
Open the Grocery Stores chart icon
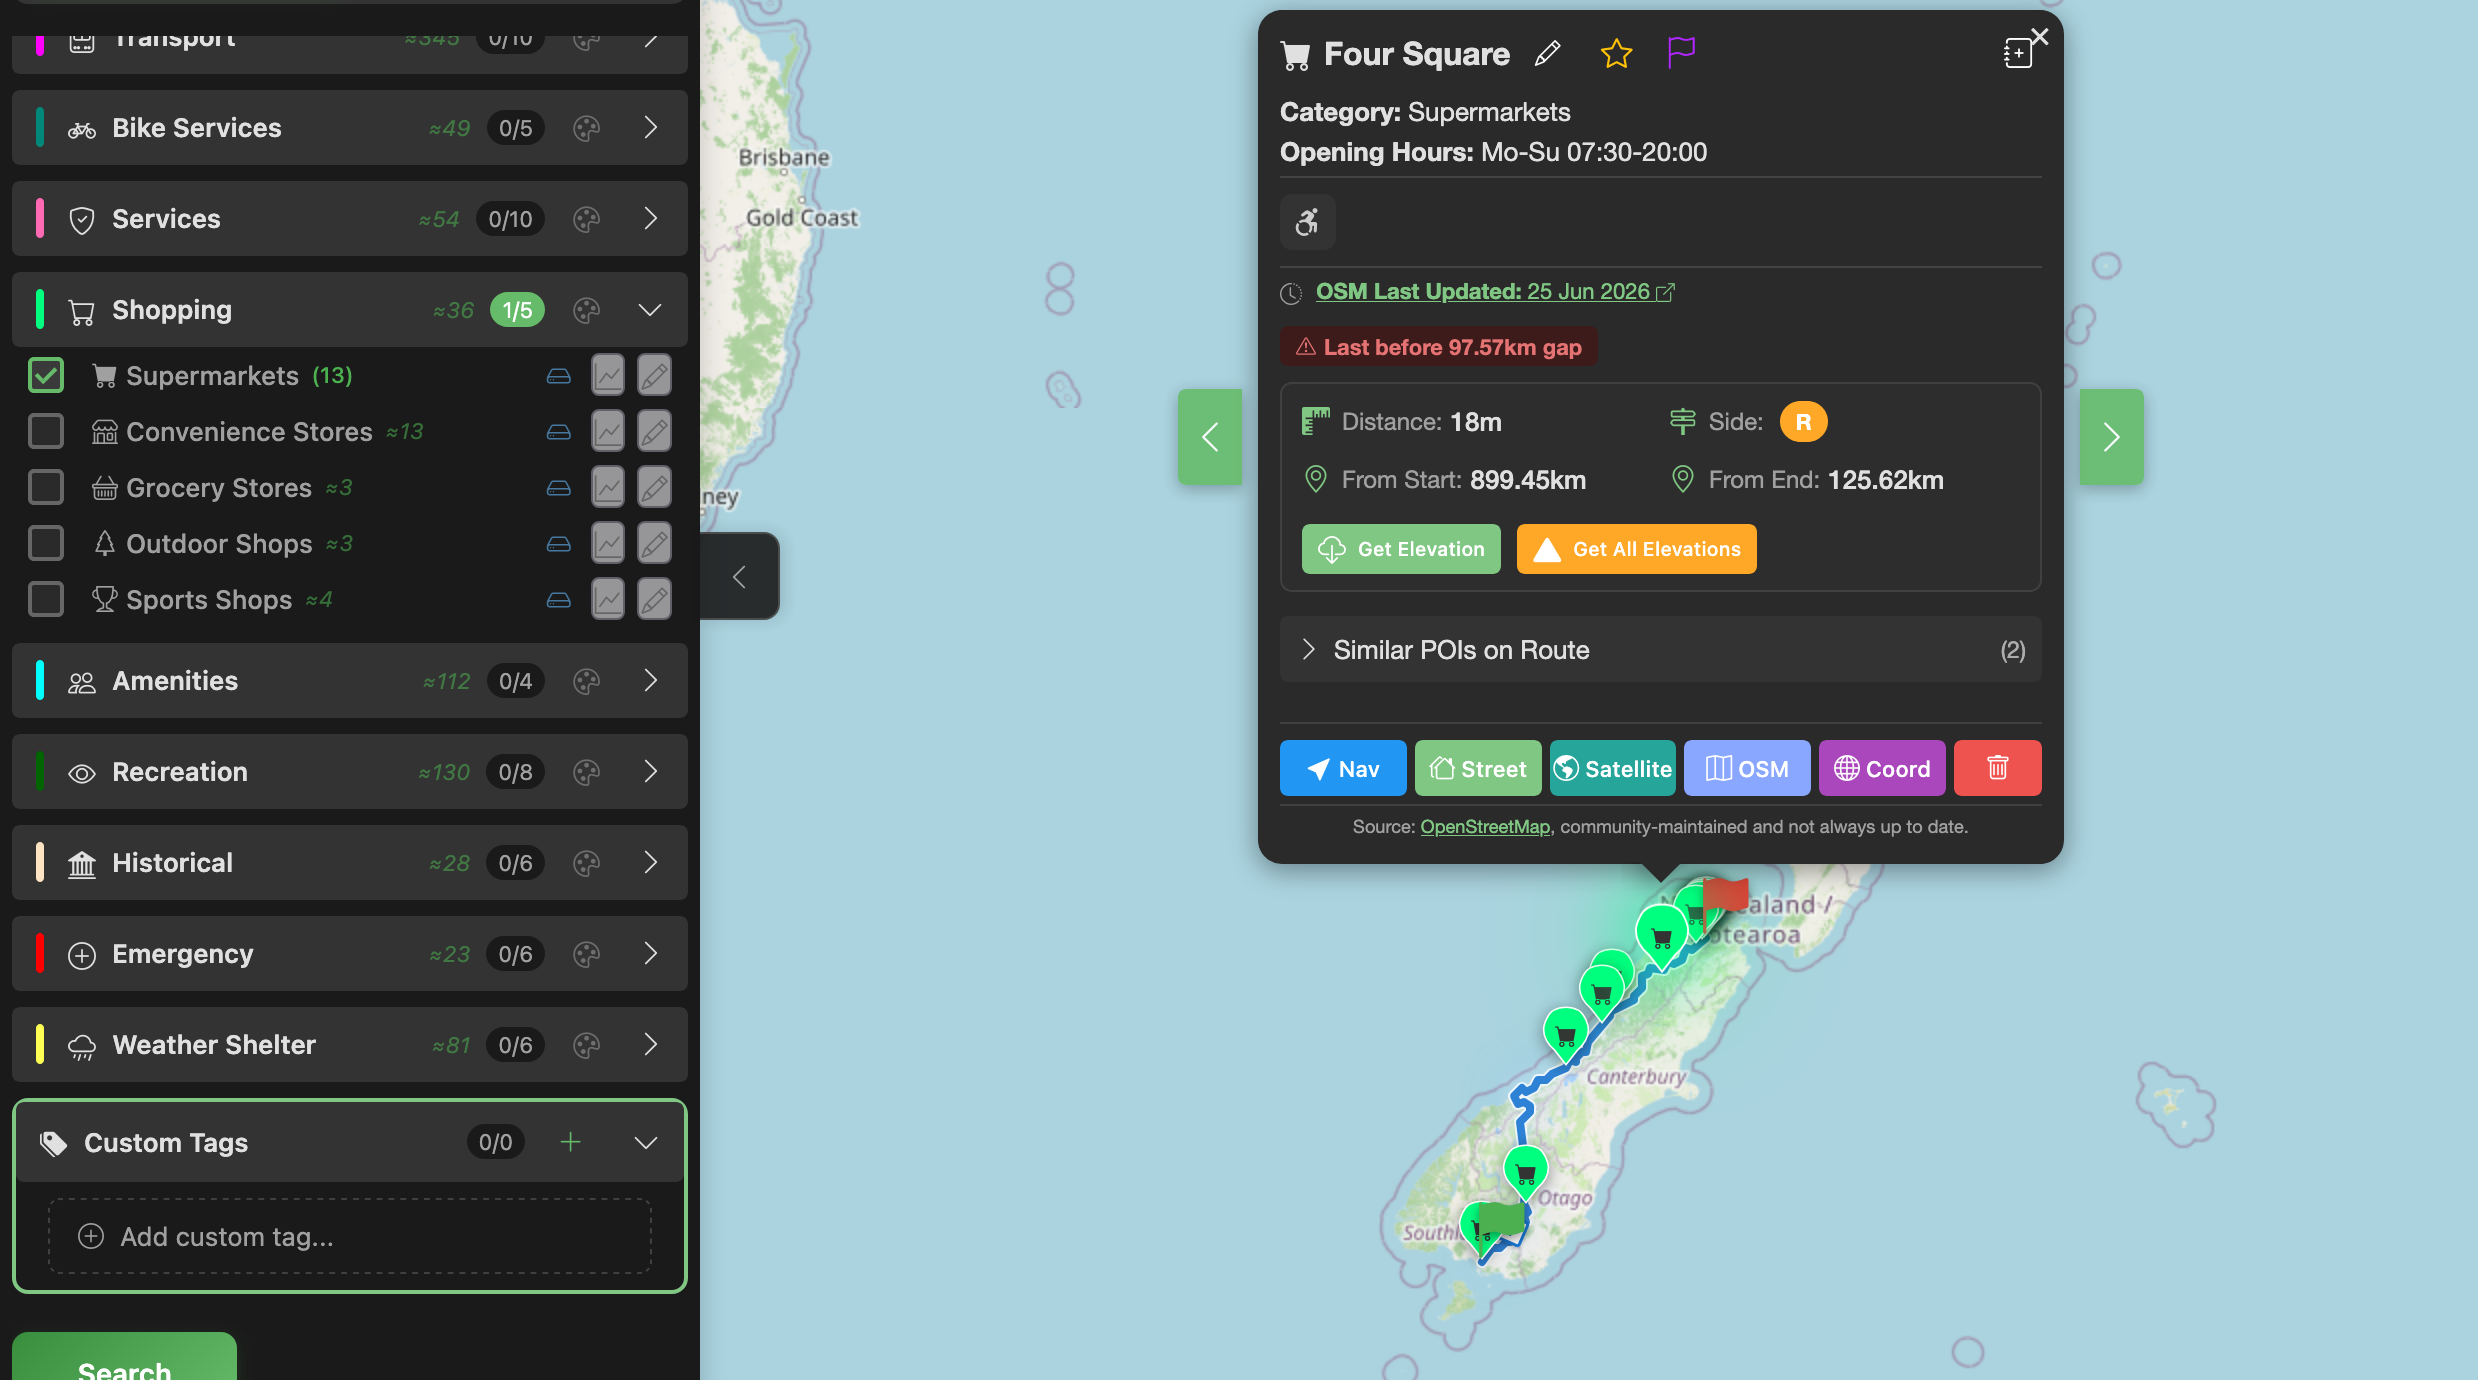pyautogui.click(x=608, y=487)
